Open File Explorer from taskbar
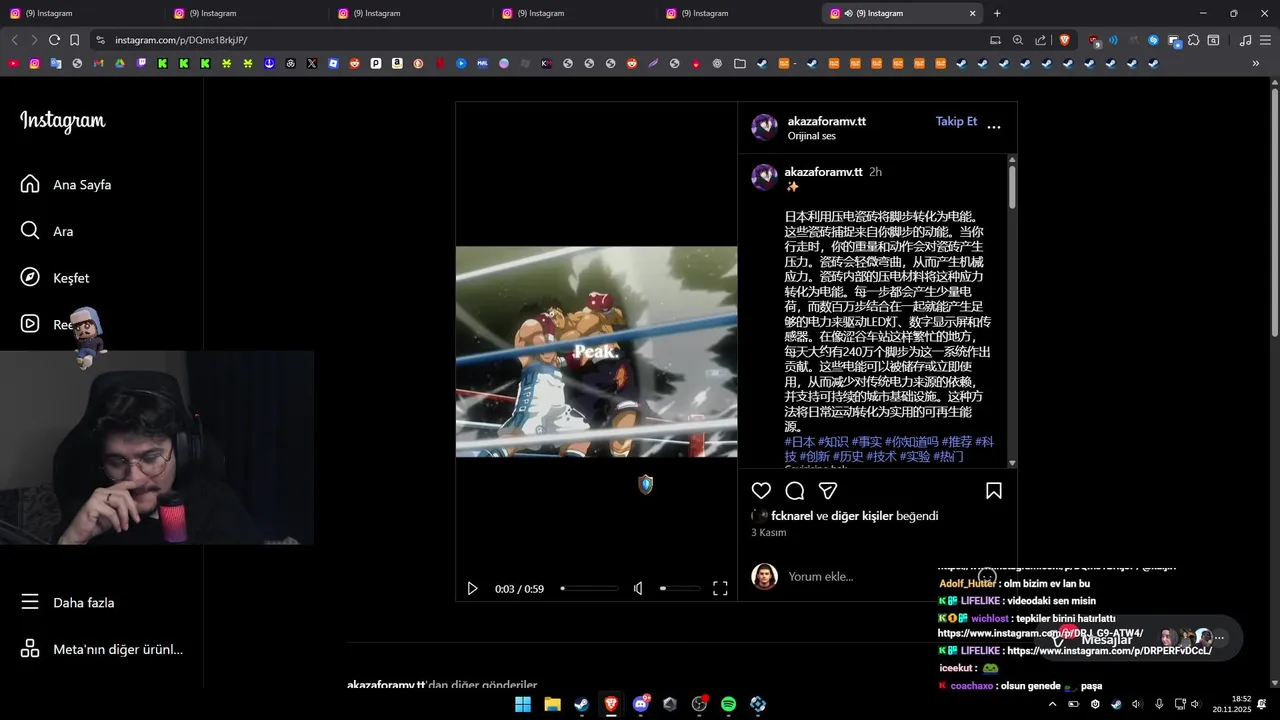 tap(552, 704)
